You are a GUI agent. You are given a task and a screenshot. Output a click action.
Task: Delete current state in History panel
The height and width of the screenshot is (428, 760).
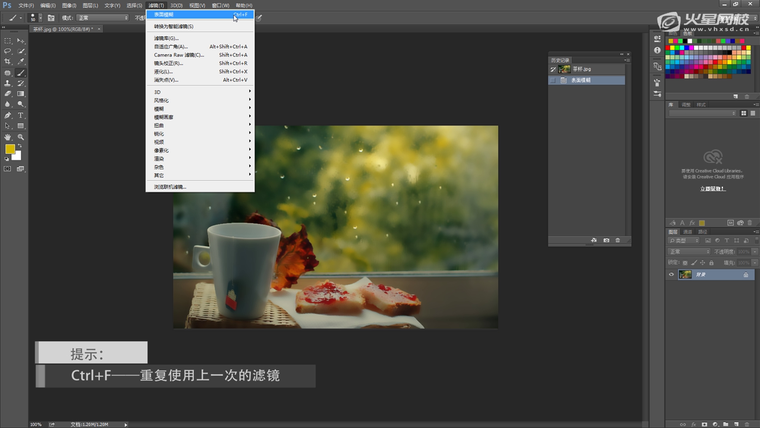coord(618,240)
